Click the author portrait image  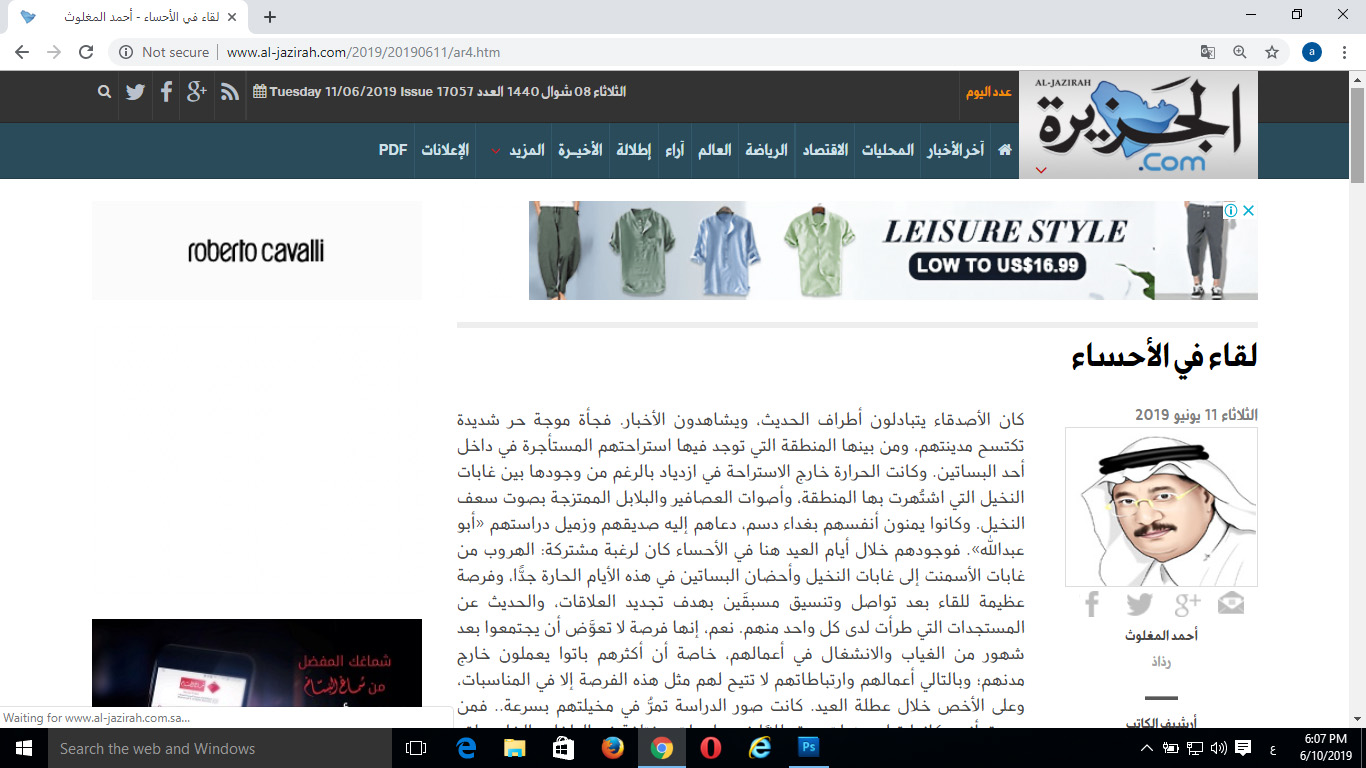1161,507
